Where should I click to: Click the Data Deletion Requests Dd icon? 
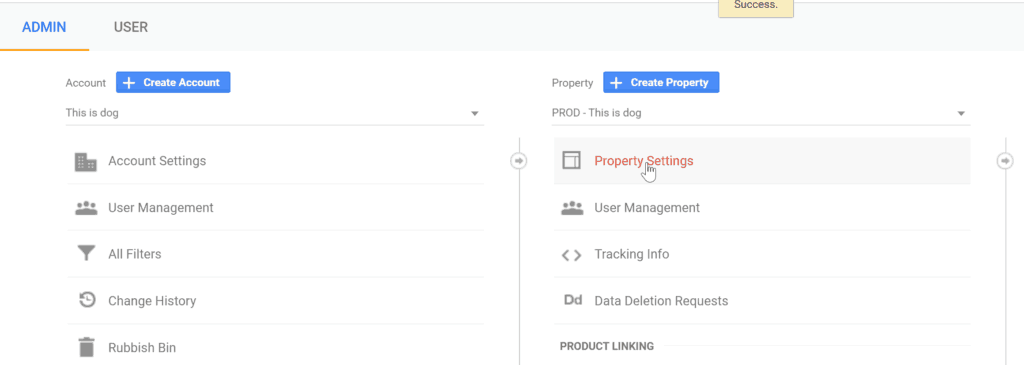(572, 301)
